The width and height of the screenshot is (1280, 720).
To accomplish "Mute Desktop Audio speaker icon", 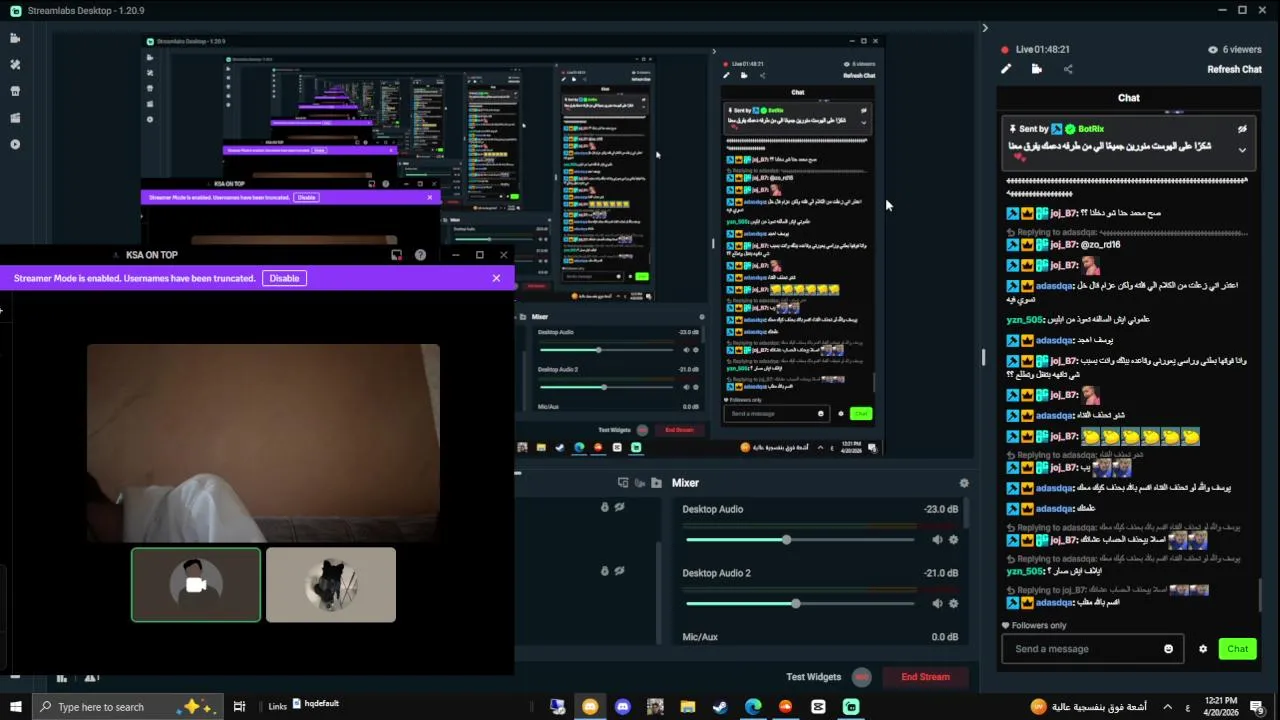I will click(x=937, y=540).
